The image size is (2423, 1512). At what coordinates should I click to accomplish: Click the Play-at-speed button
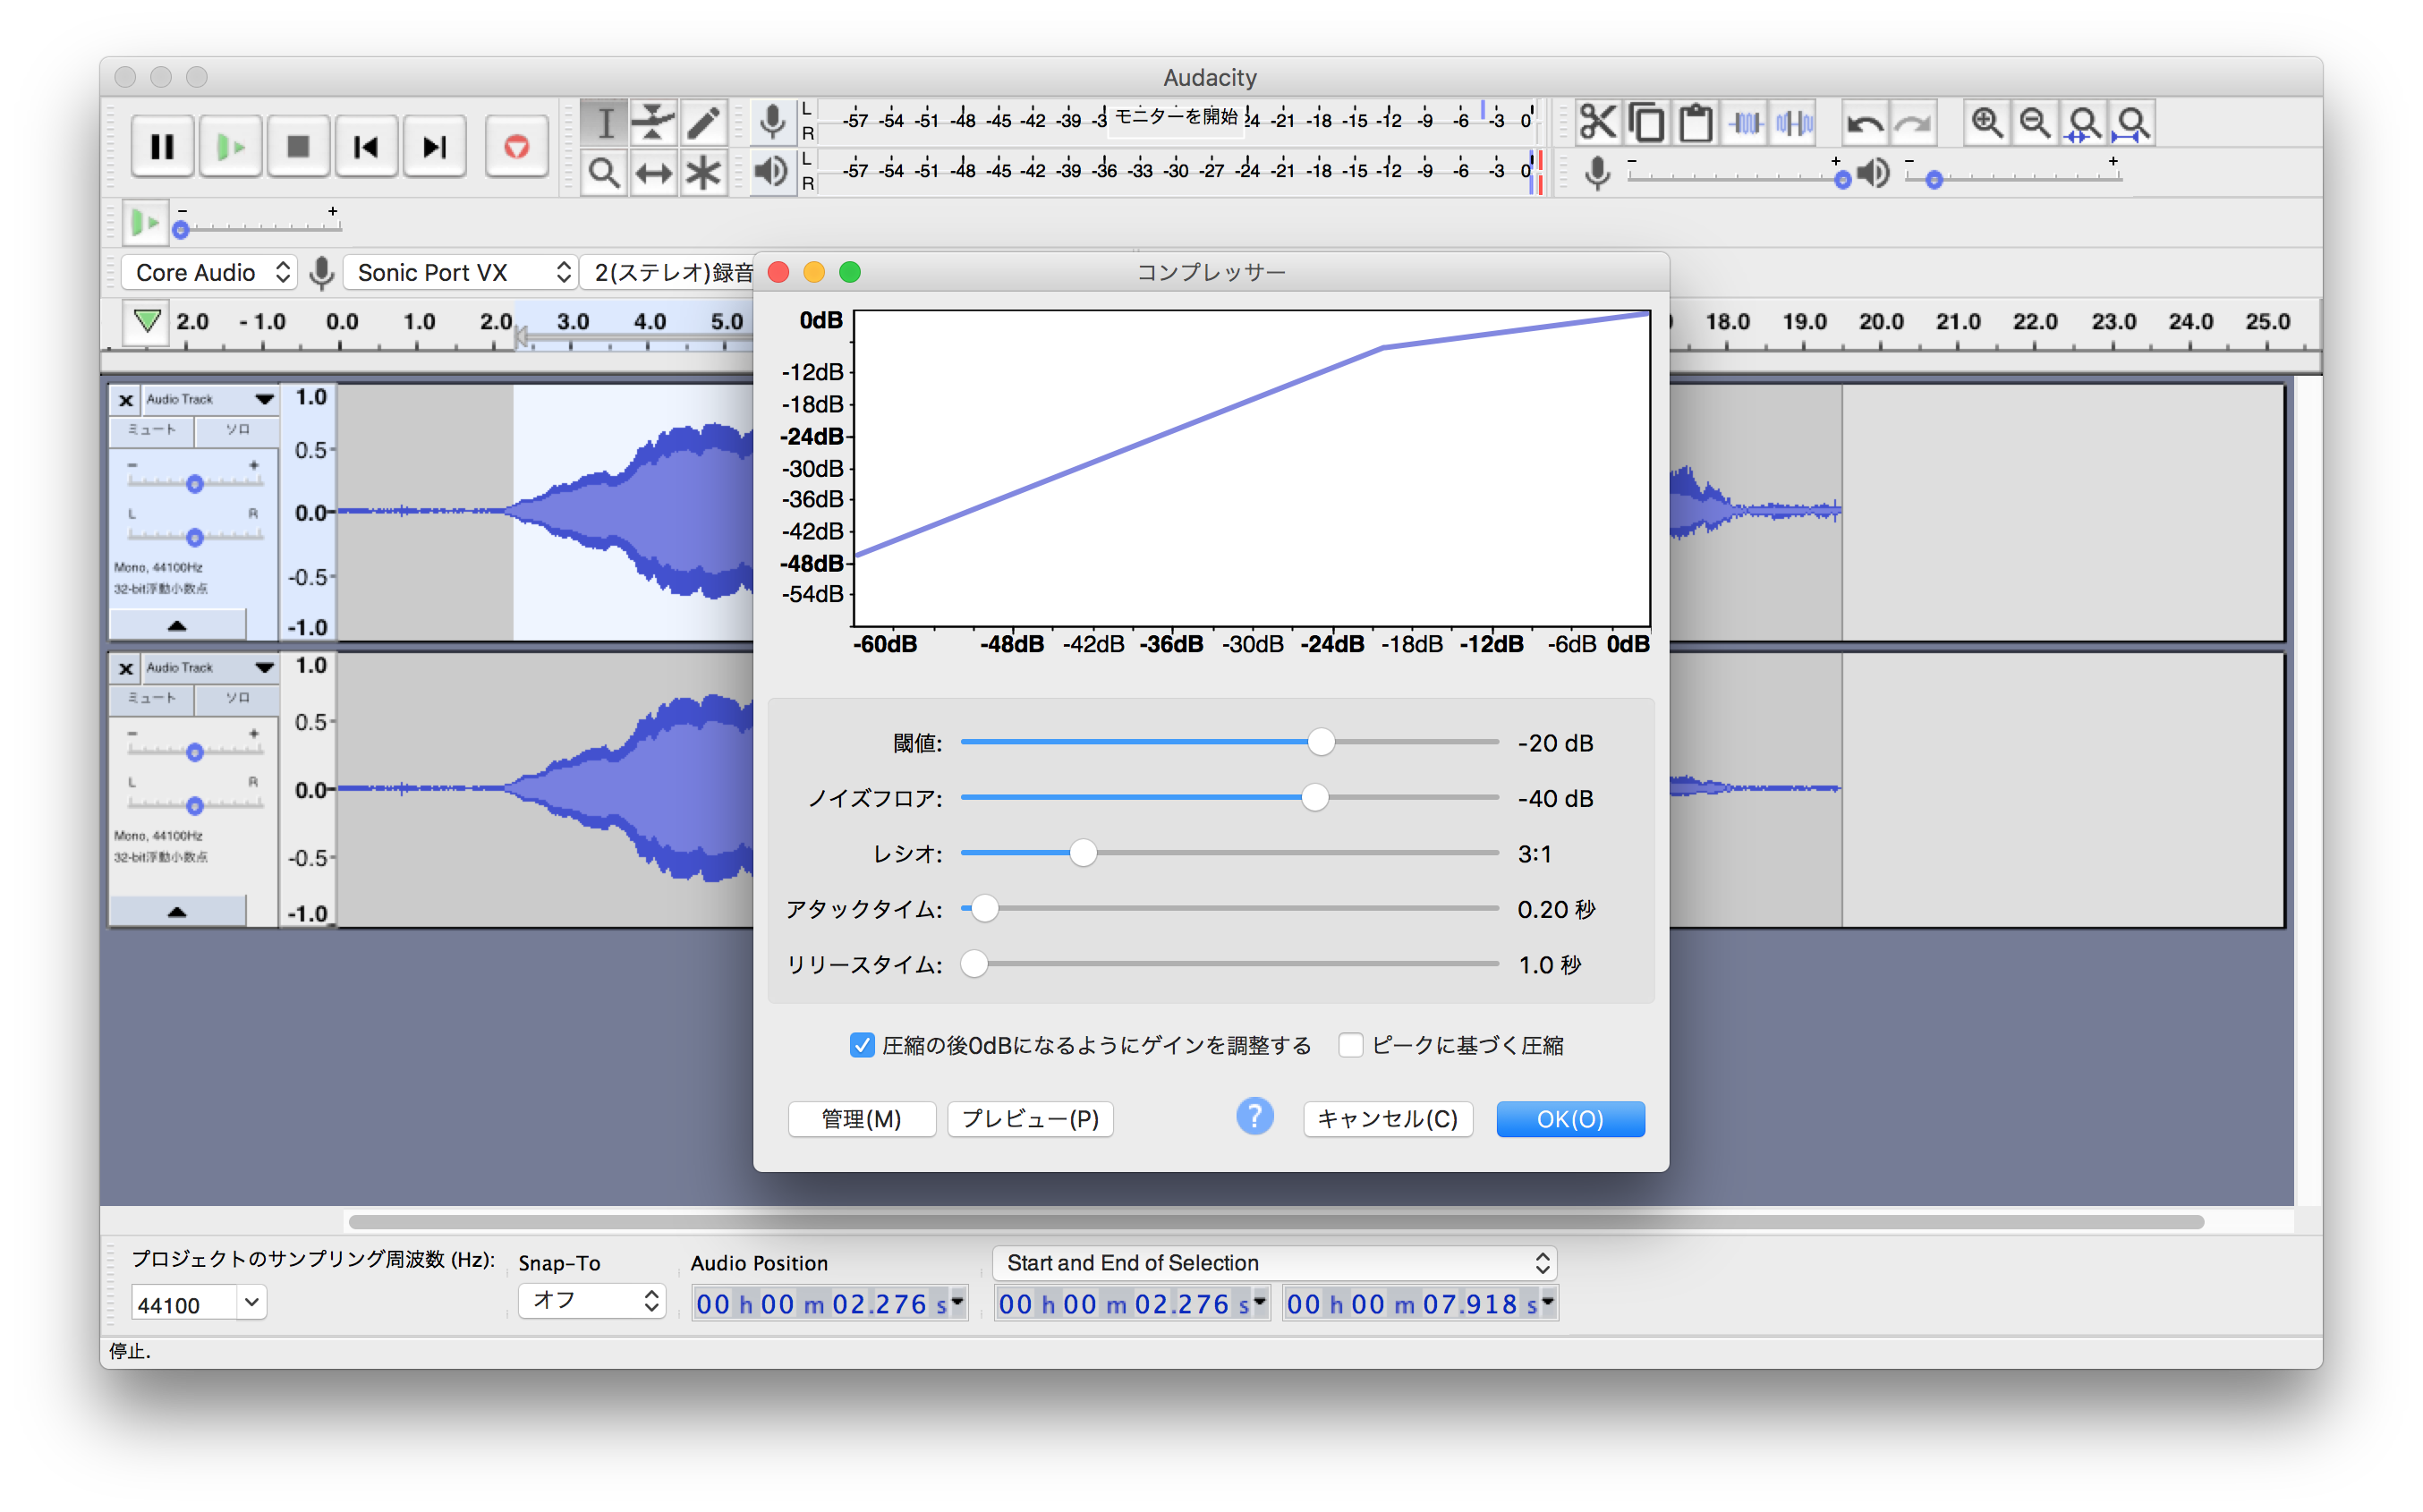coord(145,222)
